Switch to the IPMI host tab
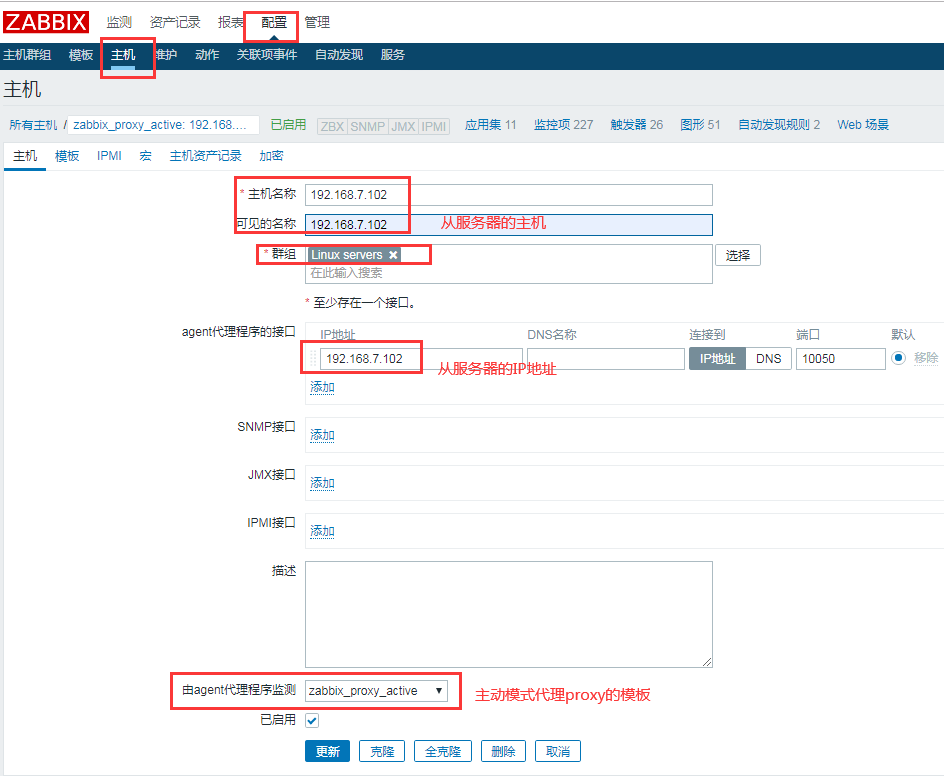Image resolution: width=944 pixels, height=776 pixels. [109, 156]
